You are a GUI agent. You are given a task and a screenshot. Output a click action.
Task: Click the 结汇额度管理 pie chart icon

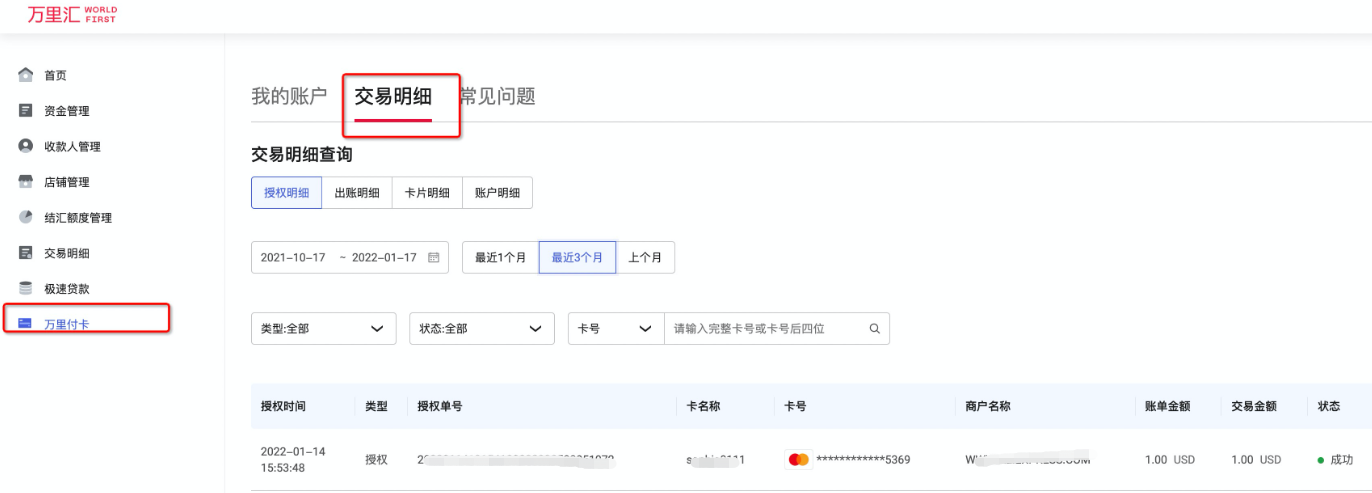tap(26, 217)
